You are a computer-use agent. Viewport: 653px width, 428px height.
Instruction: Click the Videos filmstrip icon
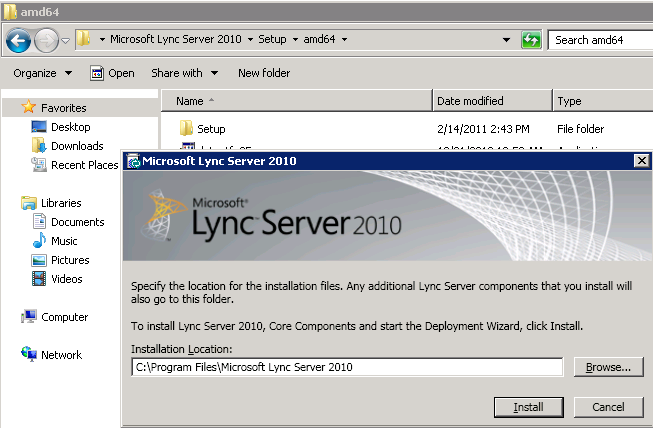tap(39, 279)
